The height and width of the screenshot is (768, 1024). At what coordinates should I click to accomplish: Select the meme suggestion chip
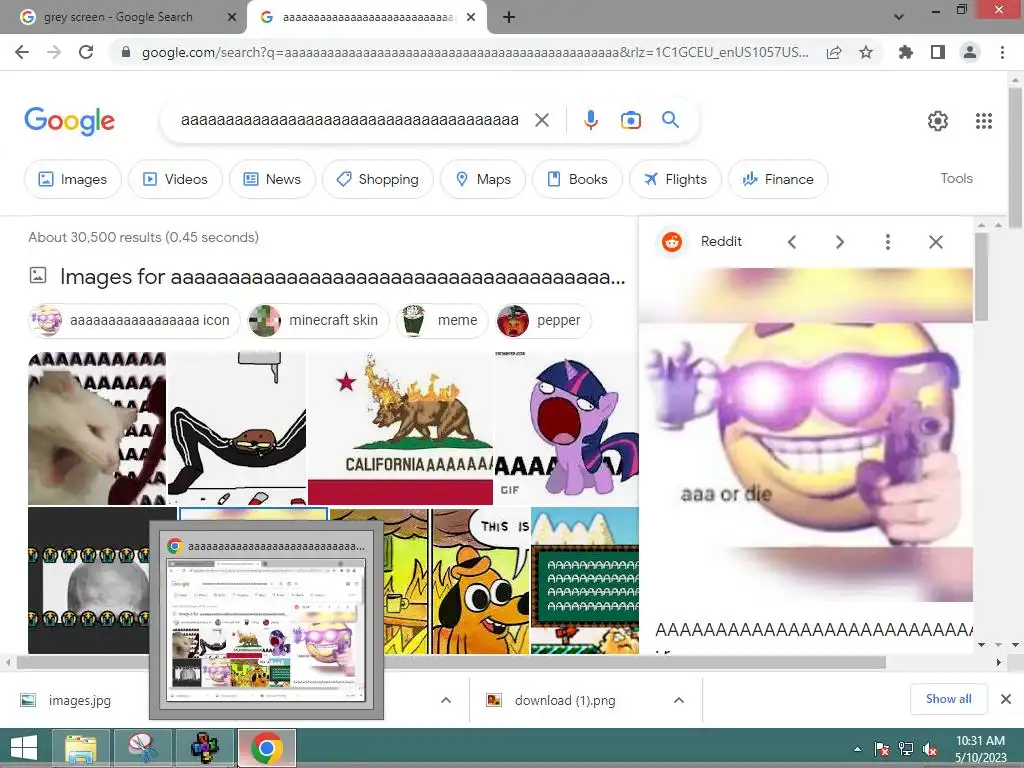pyautogui.click(x=442, y=321)
